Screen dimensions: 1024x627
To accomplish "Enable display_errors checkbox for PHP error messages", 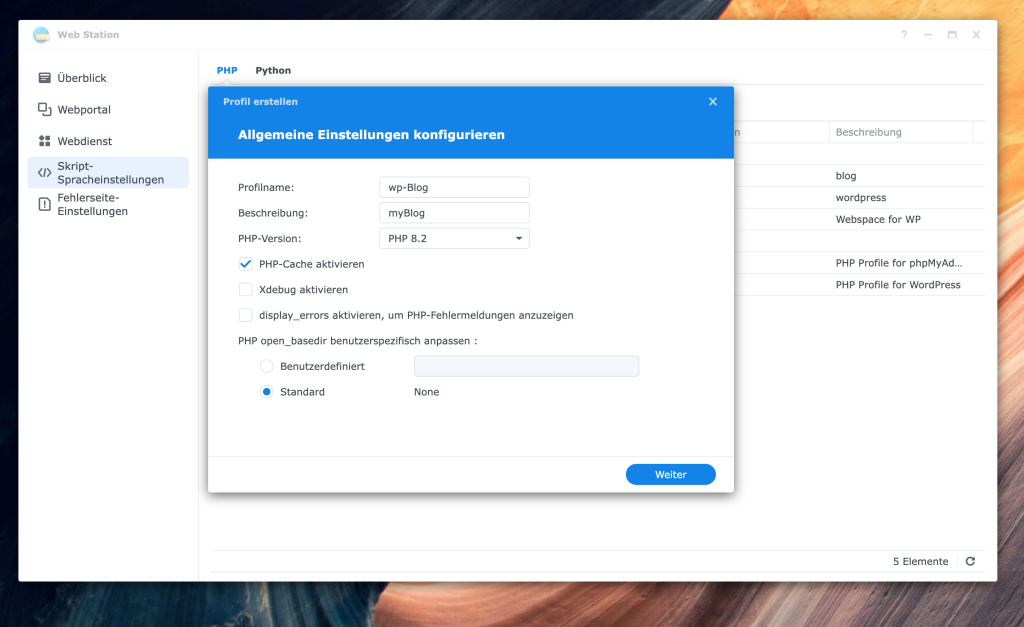I will pos(246,315).
